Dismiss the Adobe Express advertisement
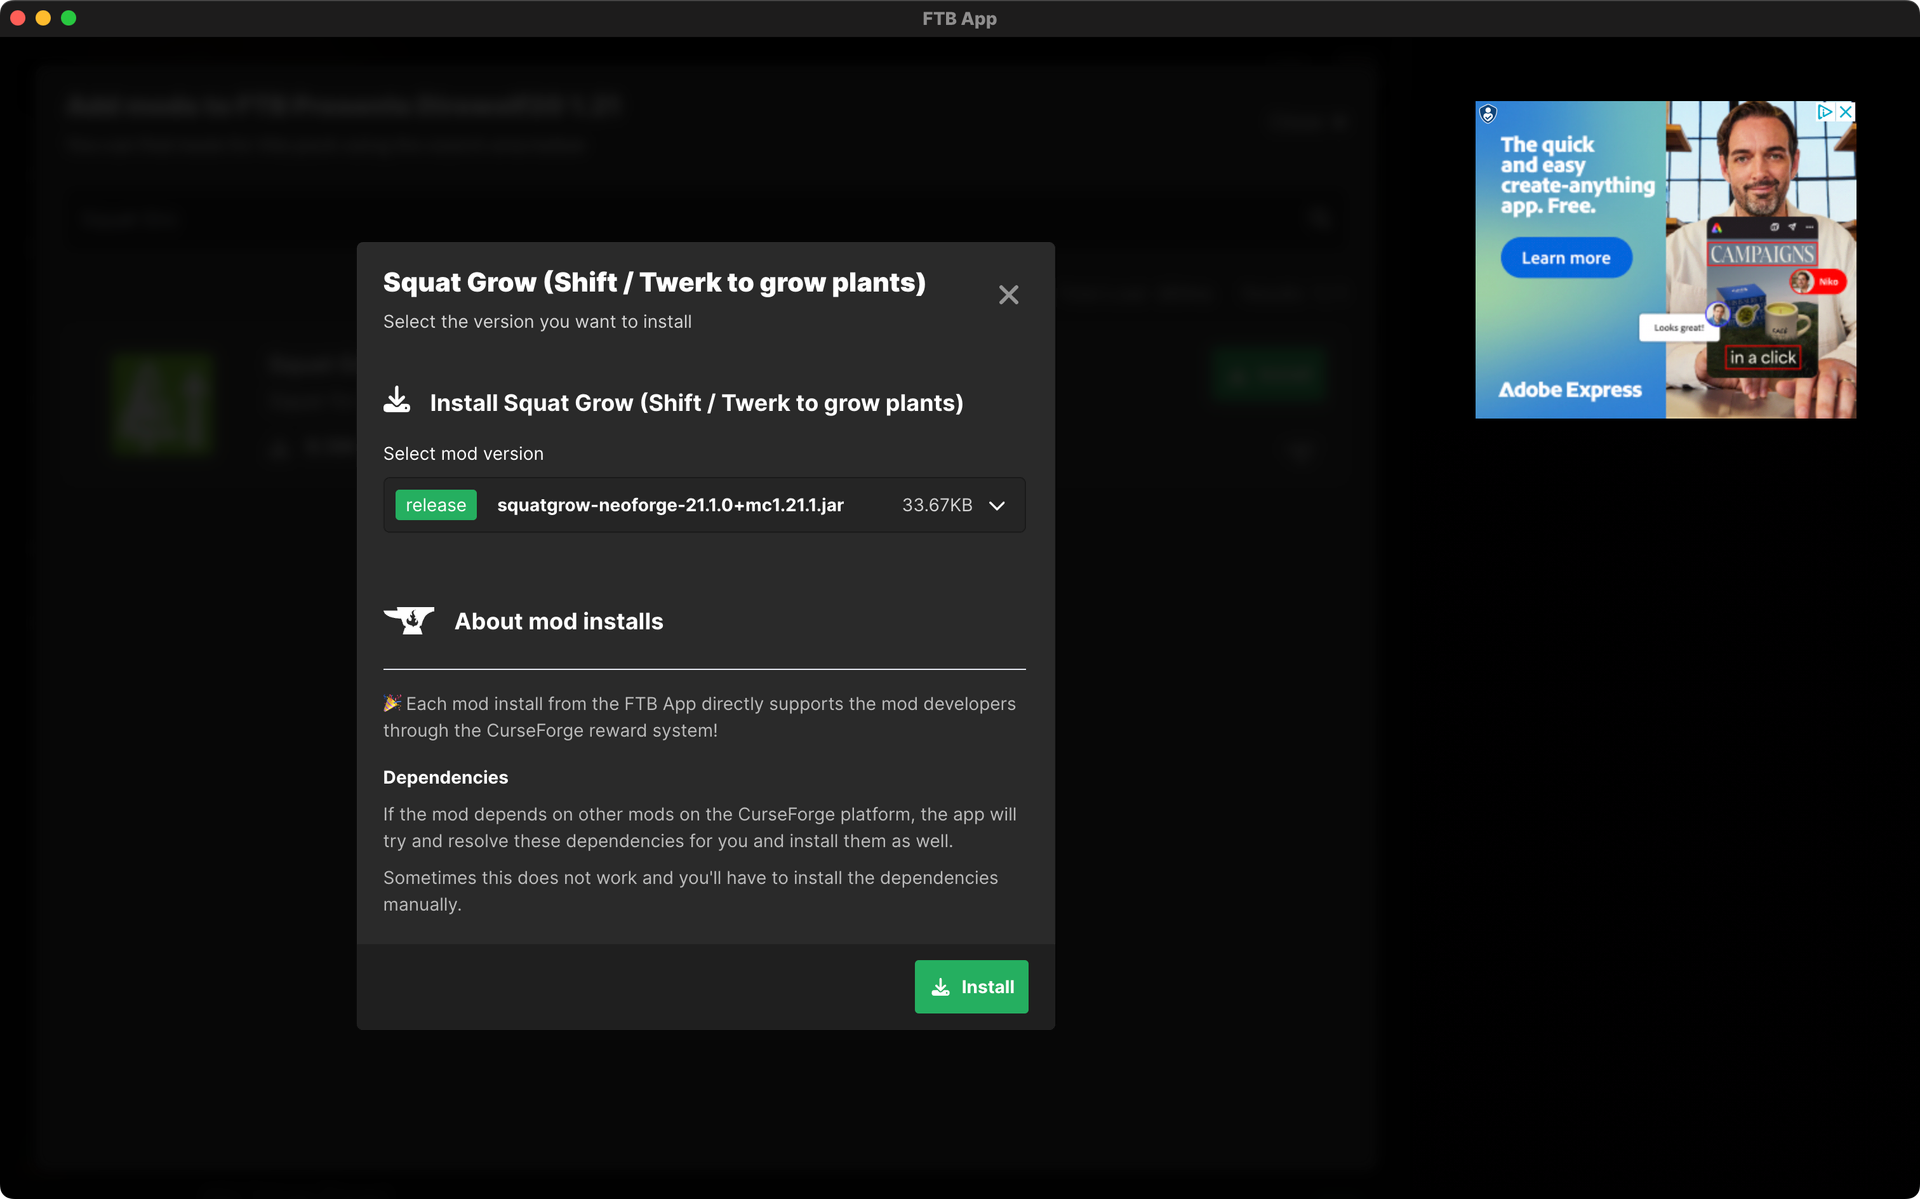Image resolution: width=1920 pixels, height=1199 pixels. click(x=1845, y=112)
